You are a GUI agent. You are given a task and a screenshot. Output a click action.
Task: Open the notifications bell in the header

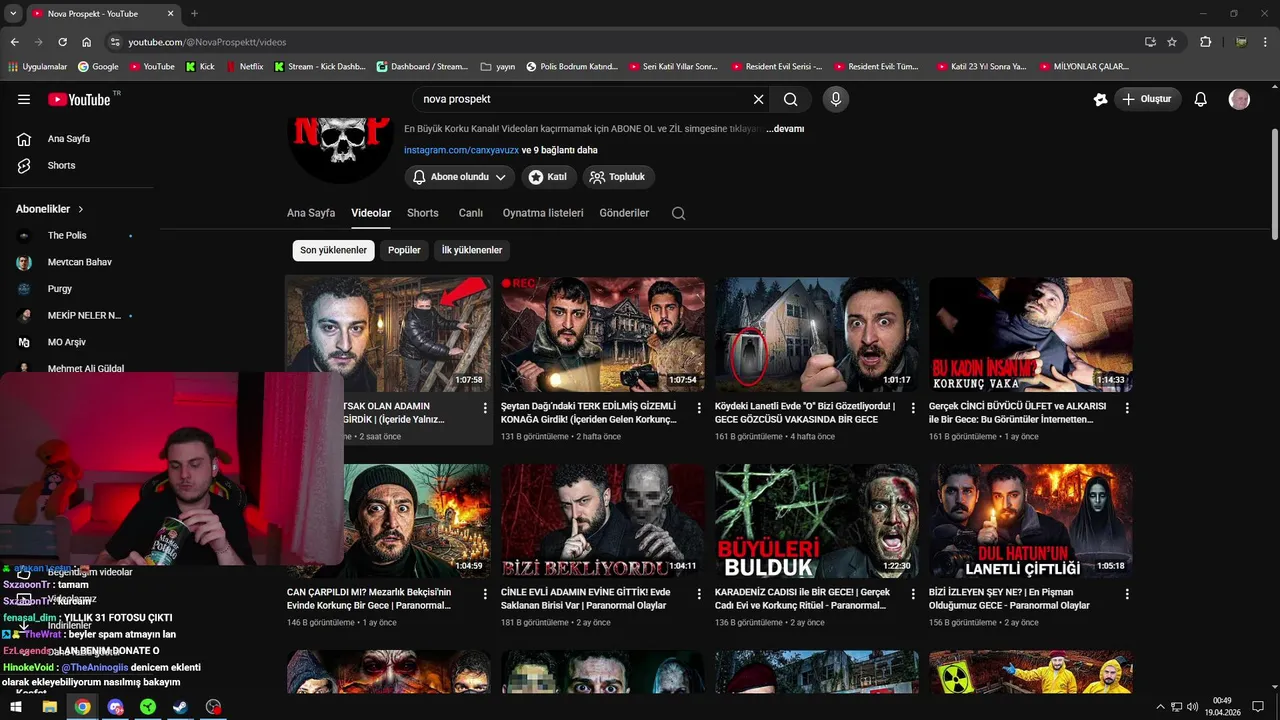point(1201,99)
